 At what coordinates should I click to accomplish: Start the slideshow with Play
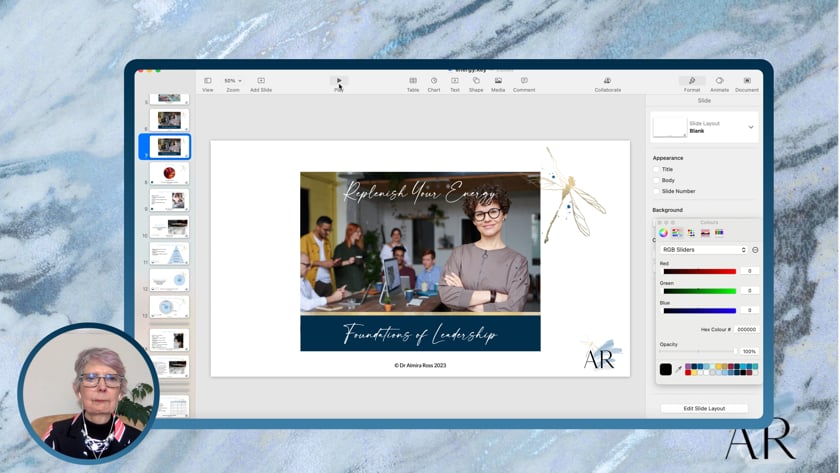point(339,80)
